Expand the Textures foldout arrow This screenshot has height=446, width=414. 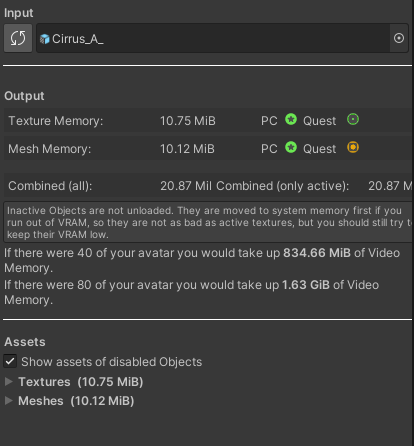9,382
